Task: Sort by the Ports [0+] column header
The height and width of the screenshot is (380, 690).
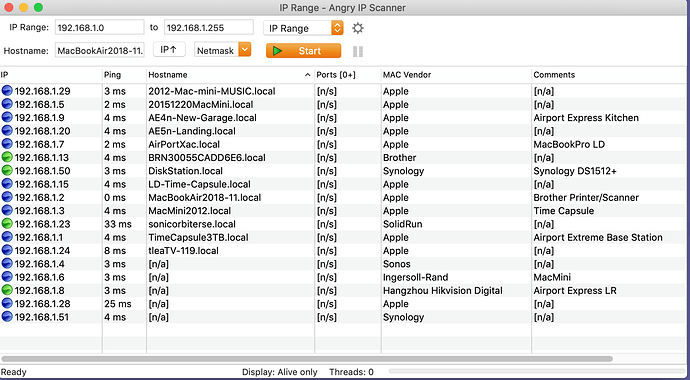Action: 348,75
